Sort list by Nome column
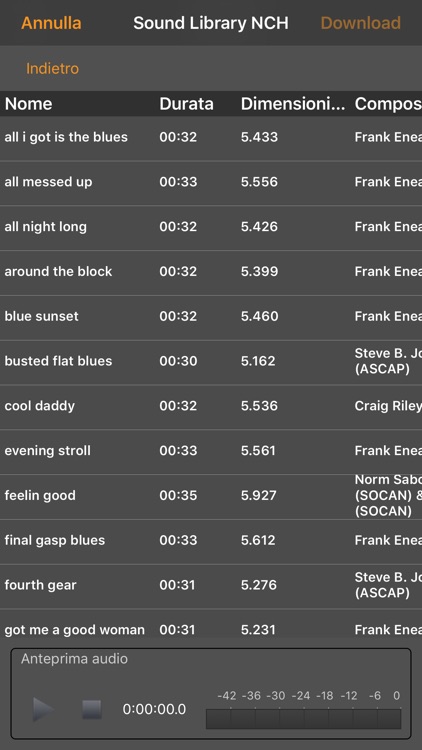 point(28,104)
